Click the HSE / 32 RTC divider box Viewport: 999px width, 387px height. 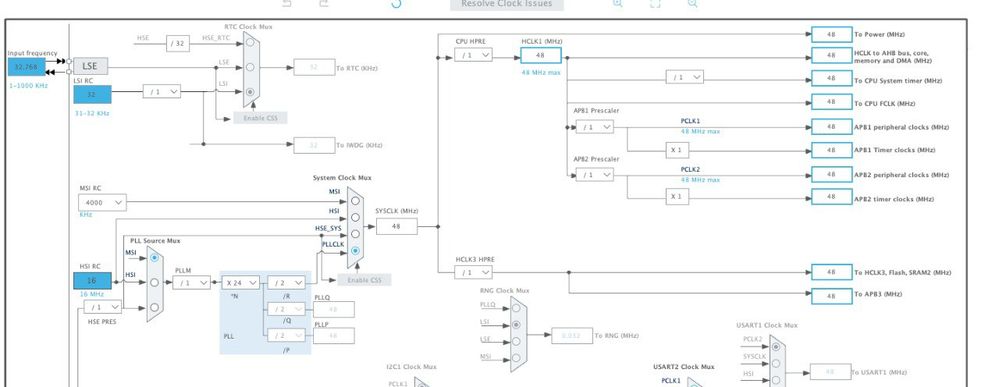[178, 43]
